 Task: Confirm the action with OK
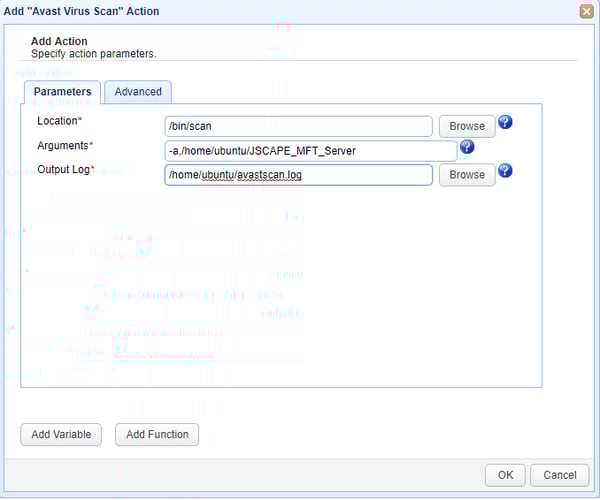(x=505, y=475)
